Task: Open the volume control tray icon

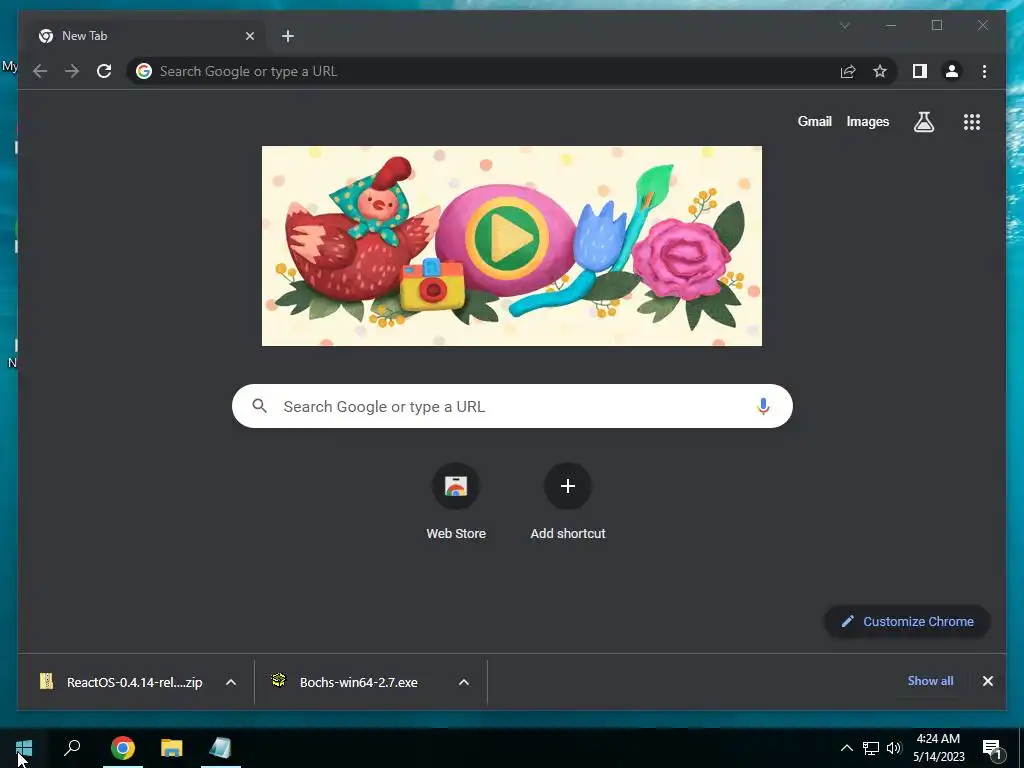Action: point(894,748)
